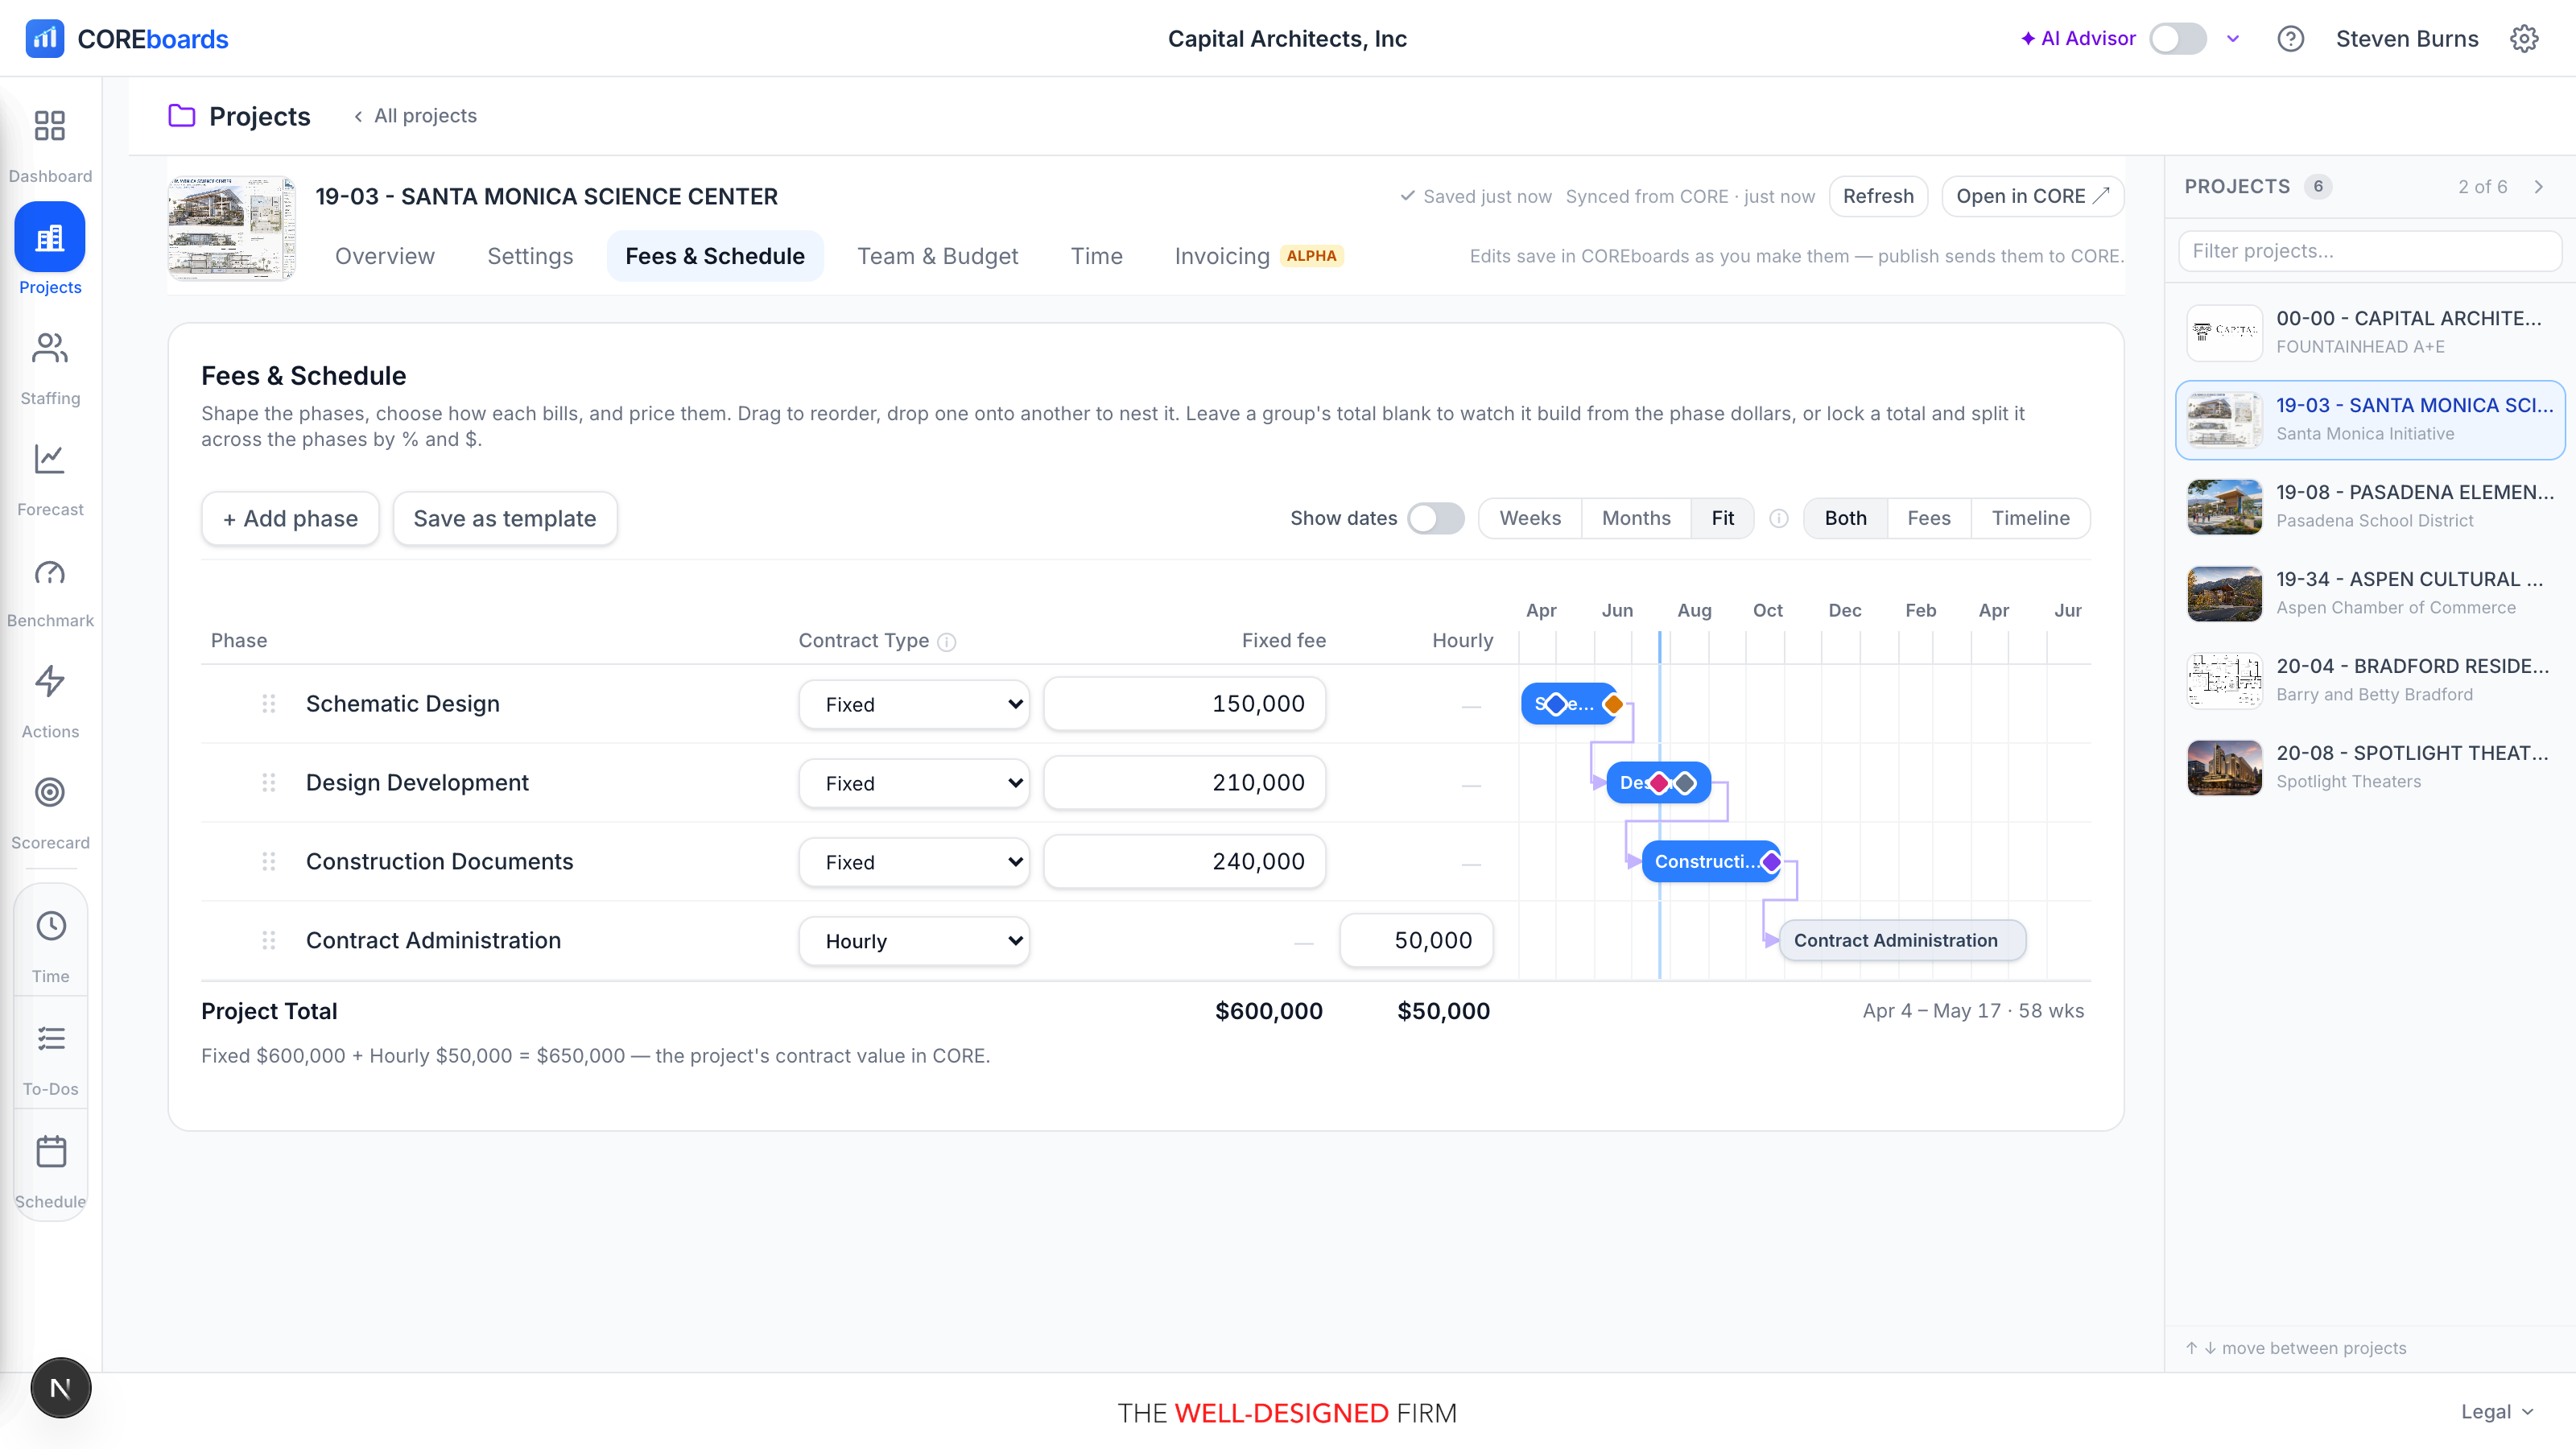The image size is (2576, 1449).
Task: Open the settings gear icon
Action: [x=2524, y=38]
